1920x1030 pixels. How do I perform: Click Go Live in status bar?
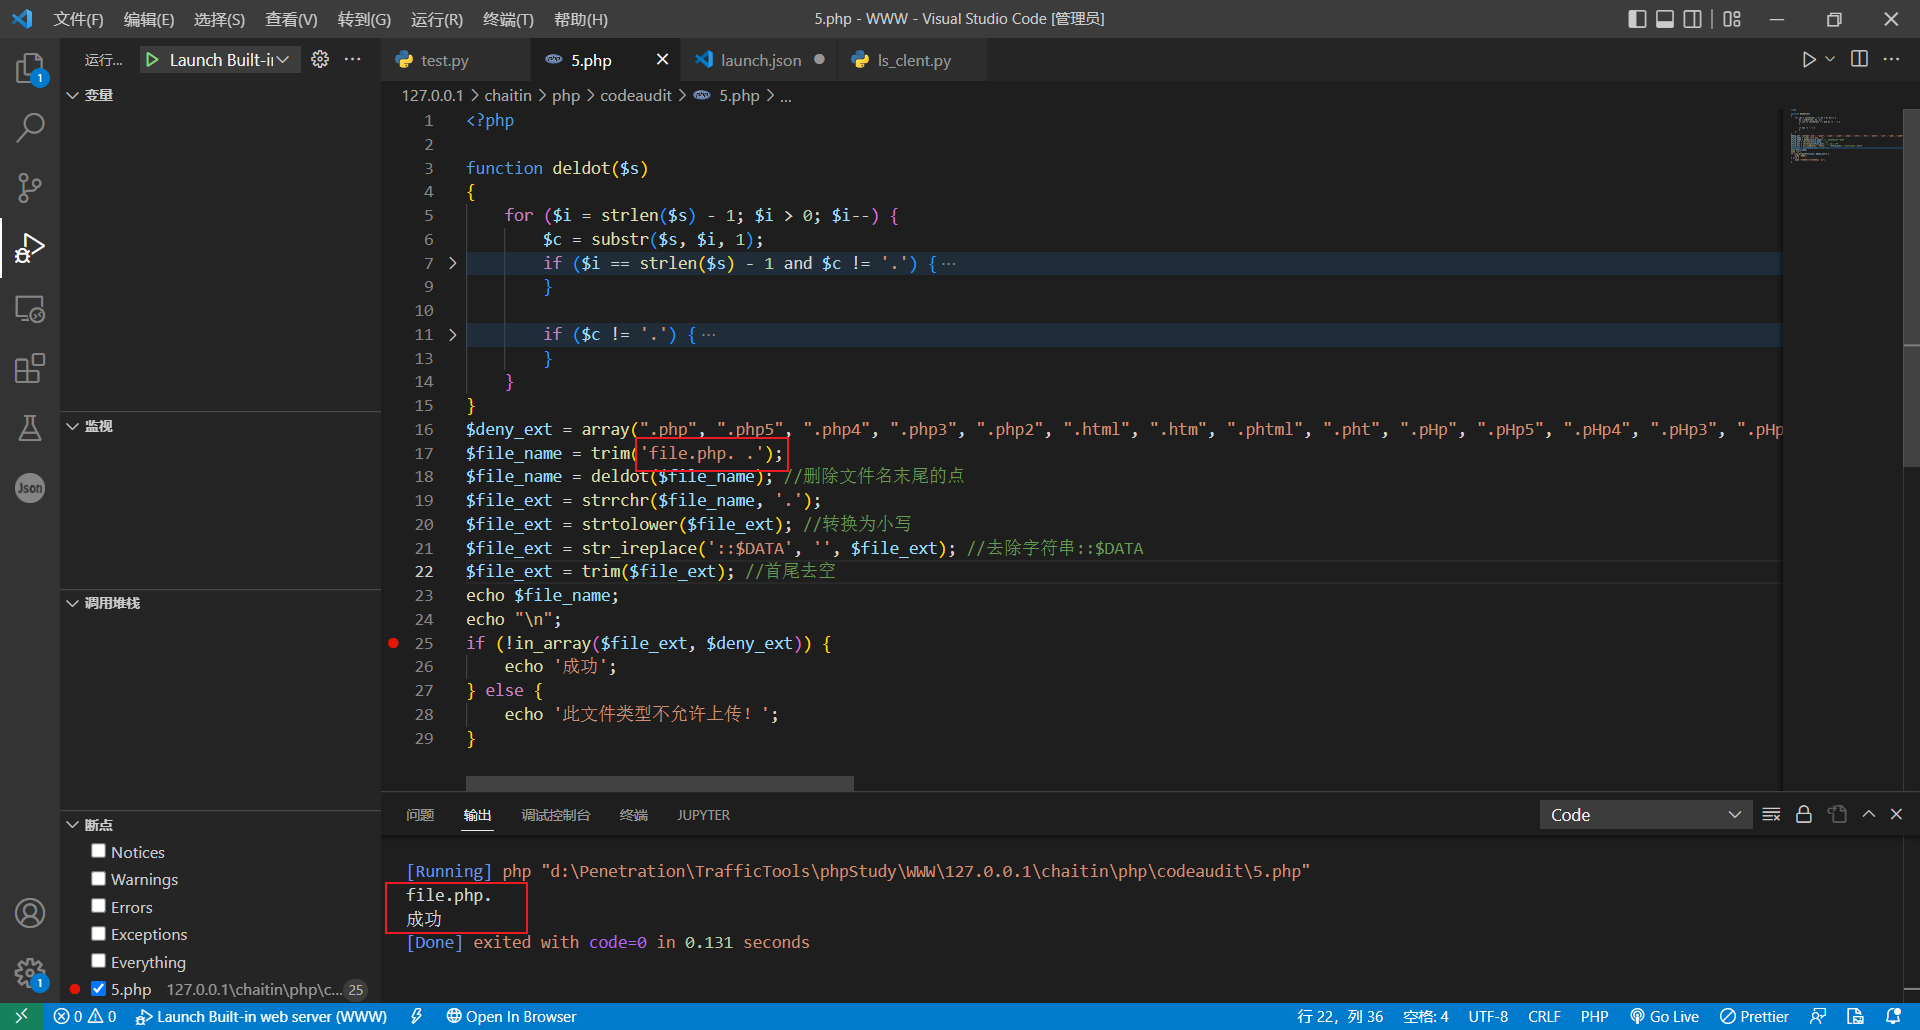pyautogui.click(x=1665, y=1016)
